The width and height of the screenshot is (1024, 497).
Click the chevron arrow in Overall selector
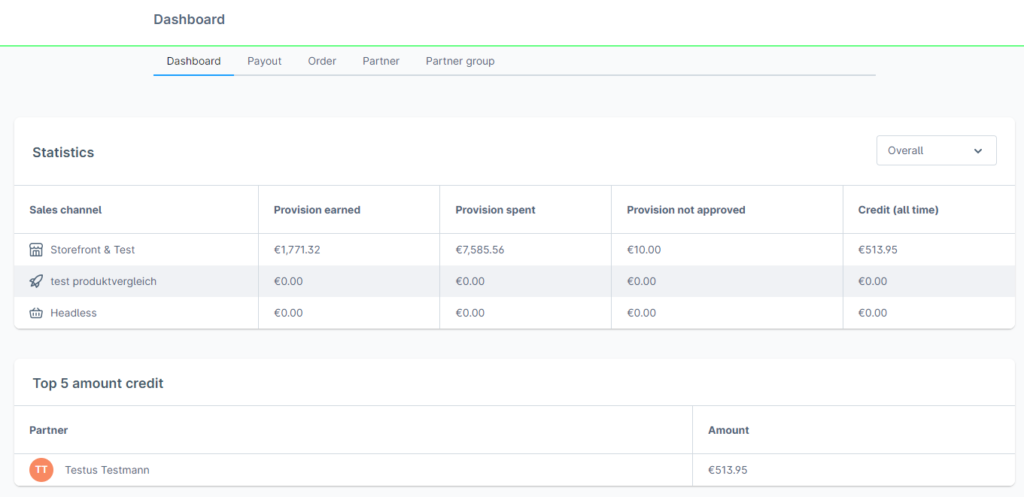977,151
